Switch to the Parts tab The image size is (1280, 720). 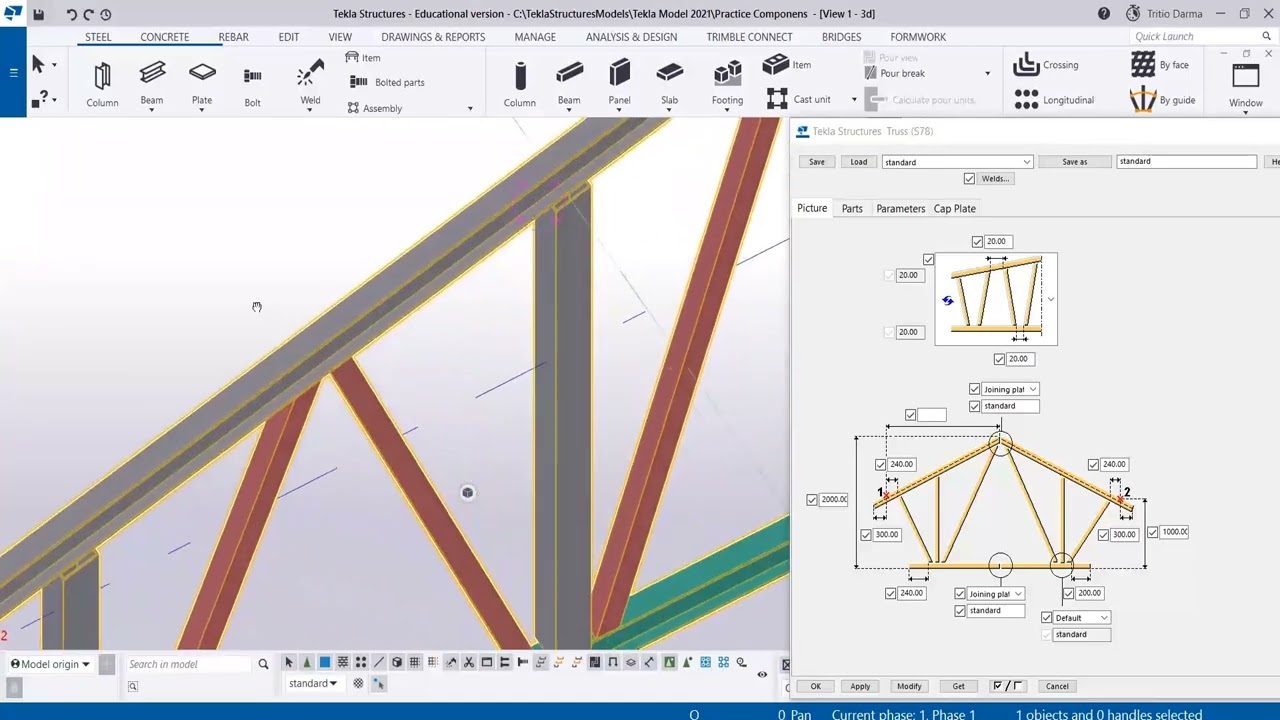(x=852, y=208)
